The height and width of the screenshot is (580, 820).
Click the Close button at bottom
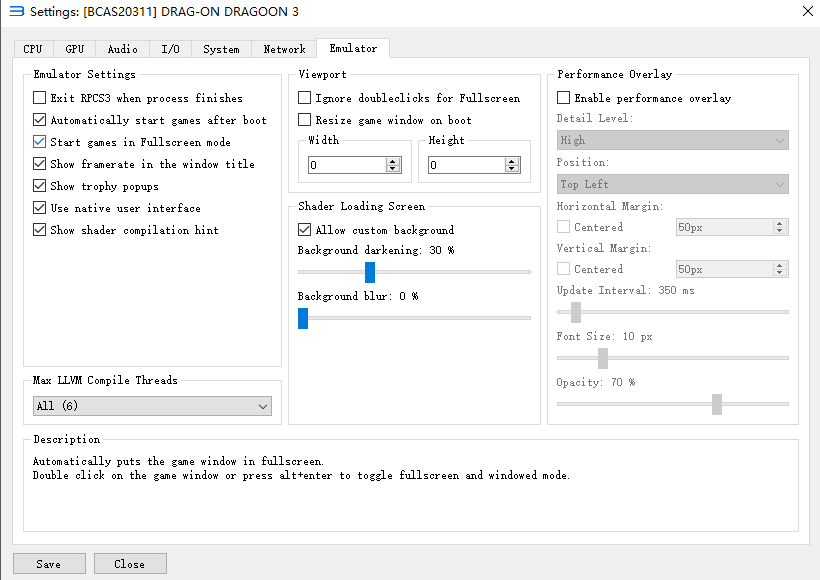[130, 564]
